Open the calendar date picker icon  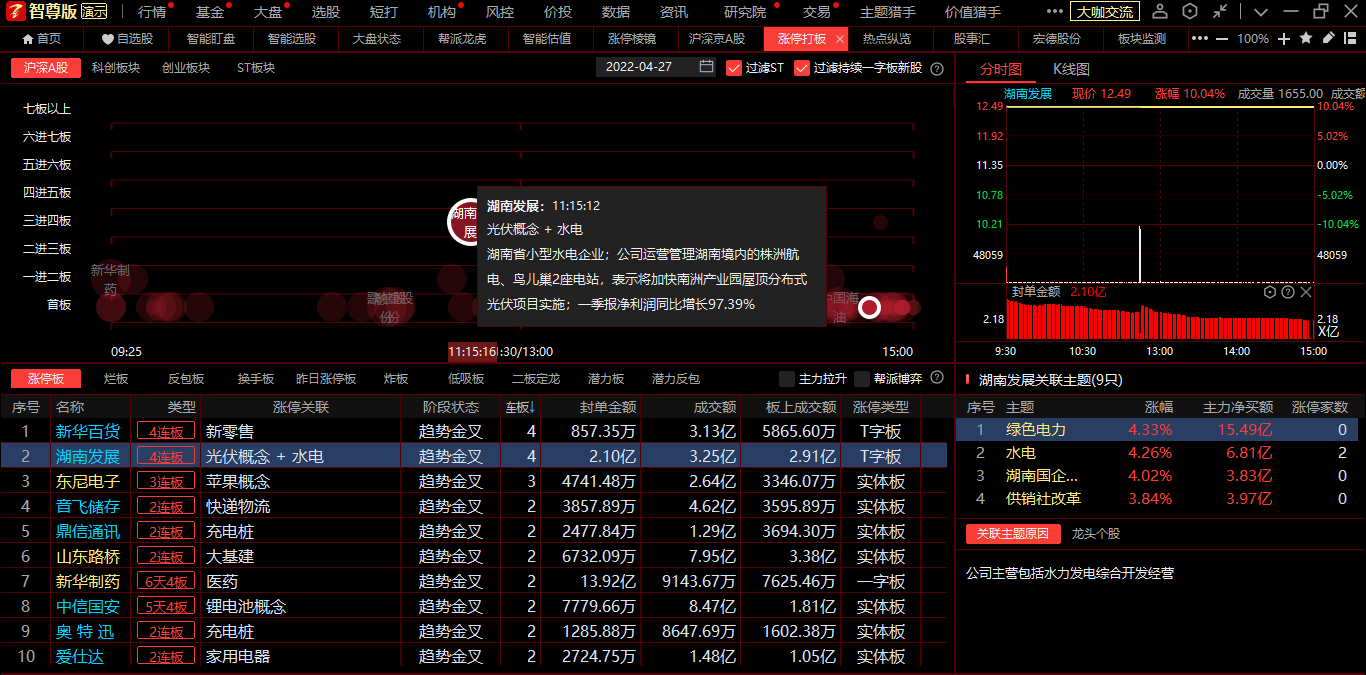tap(706, 67)
